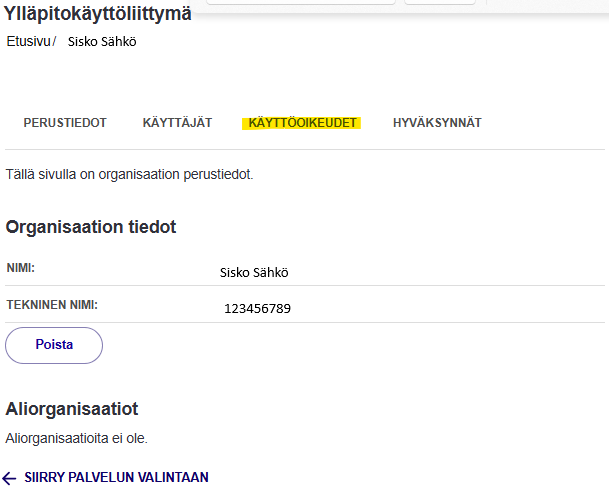Click the Organisaation tiedot heading
609x488 pixels.
(91, 227)
